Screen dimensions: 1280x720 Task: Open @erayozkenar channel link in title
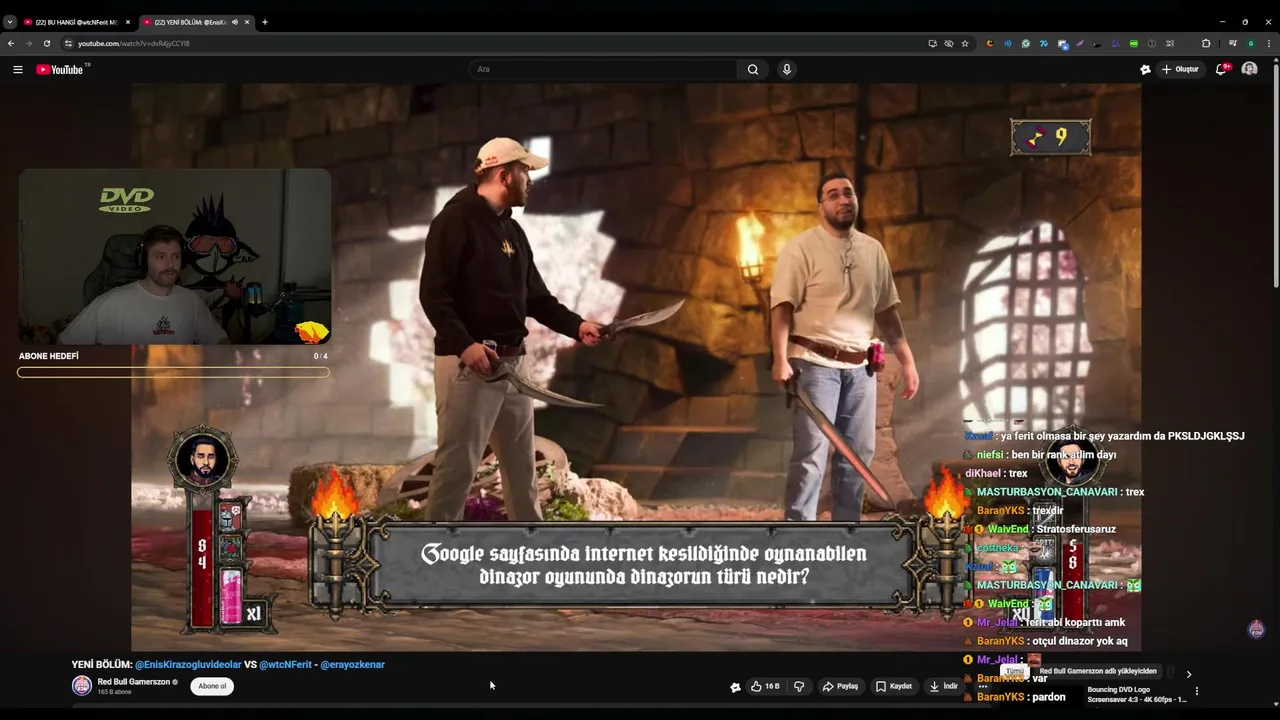[353, 664]
